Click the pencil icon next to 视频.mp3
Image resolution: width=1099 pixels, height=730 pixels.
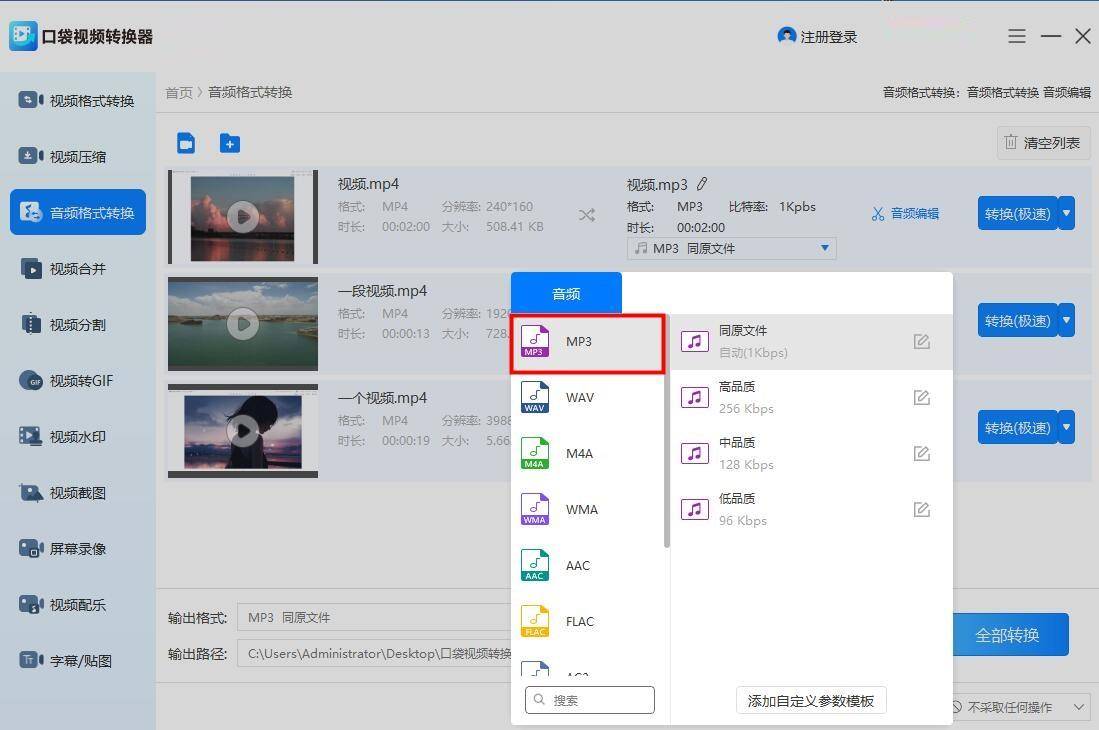tap(702, 184)
